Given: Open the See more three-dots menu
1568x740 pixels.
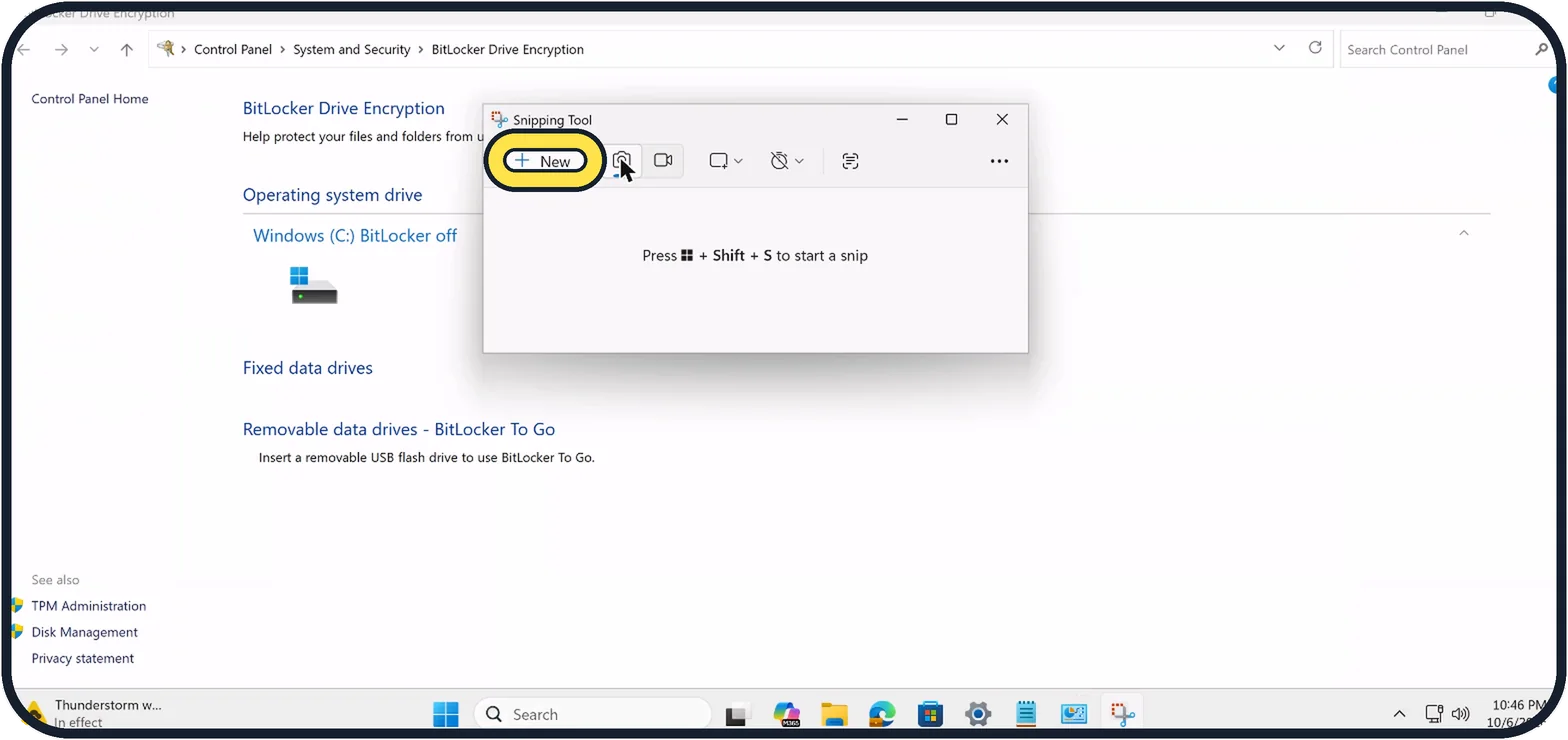Looking at the screenshot, I should point(999,161).
